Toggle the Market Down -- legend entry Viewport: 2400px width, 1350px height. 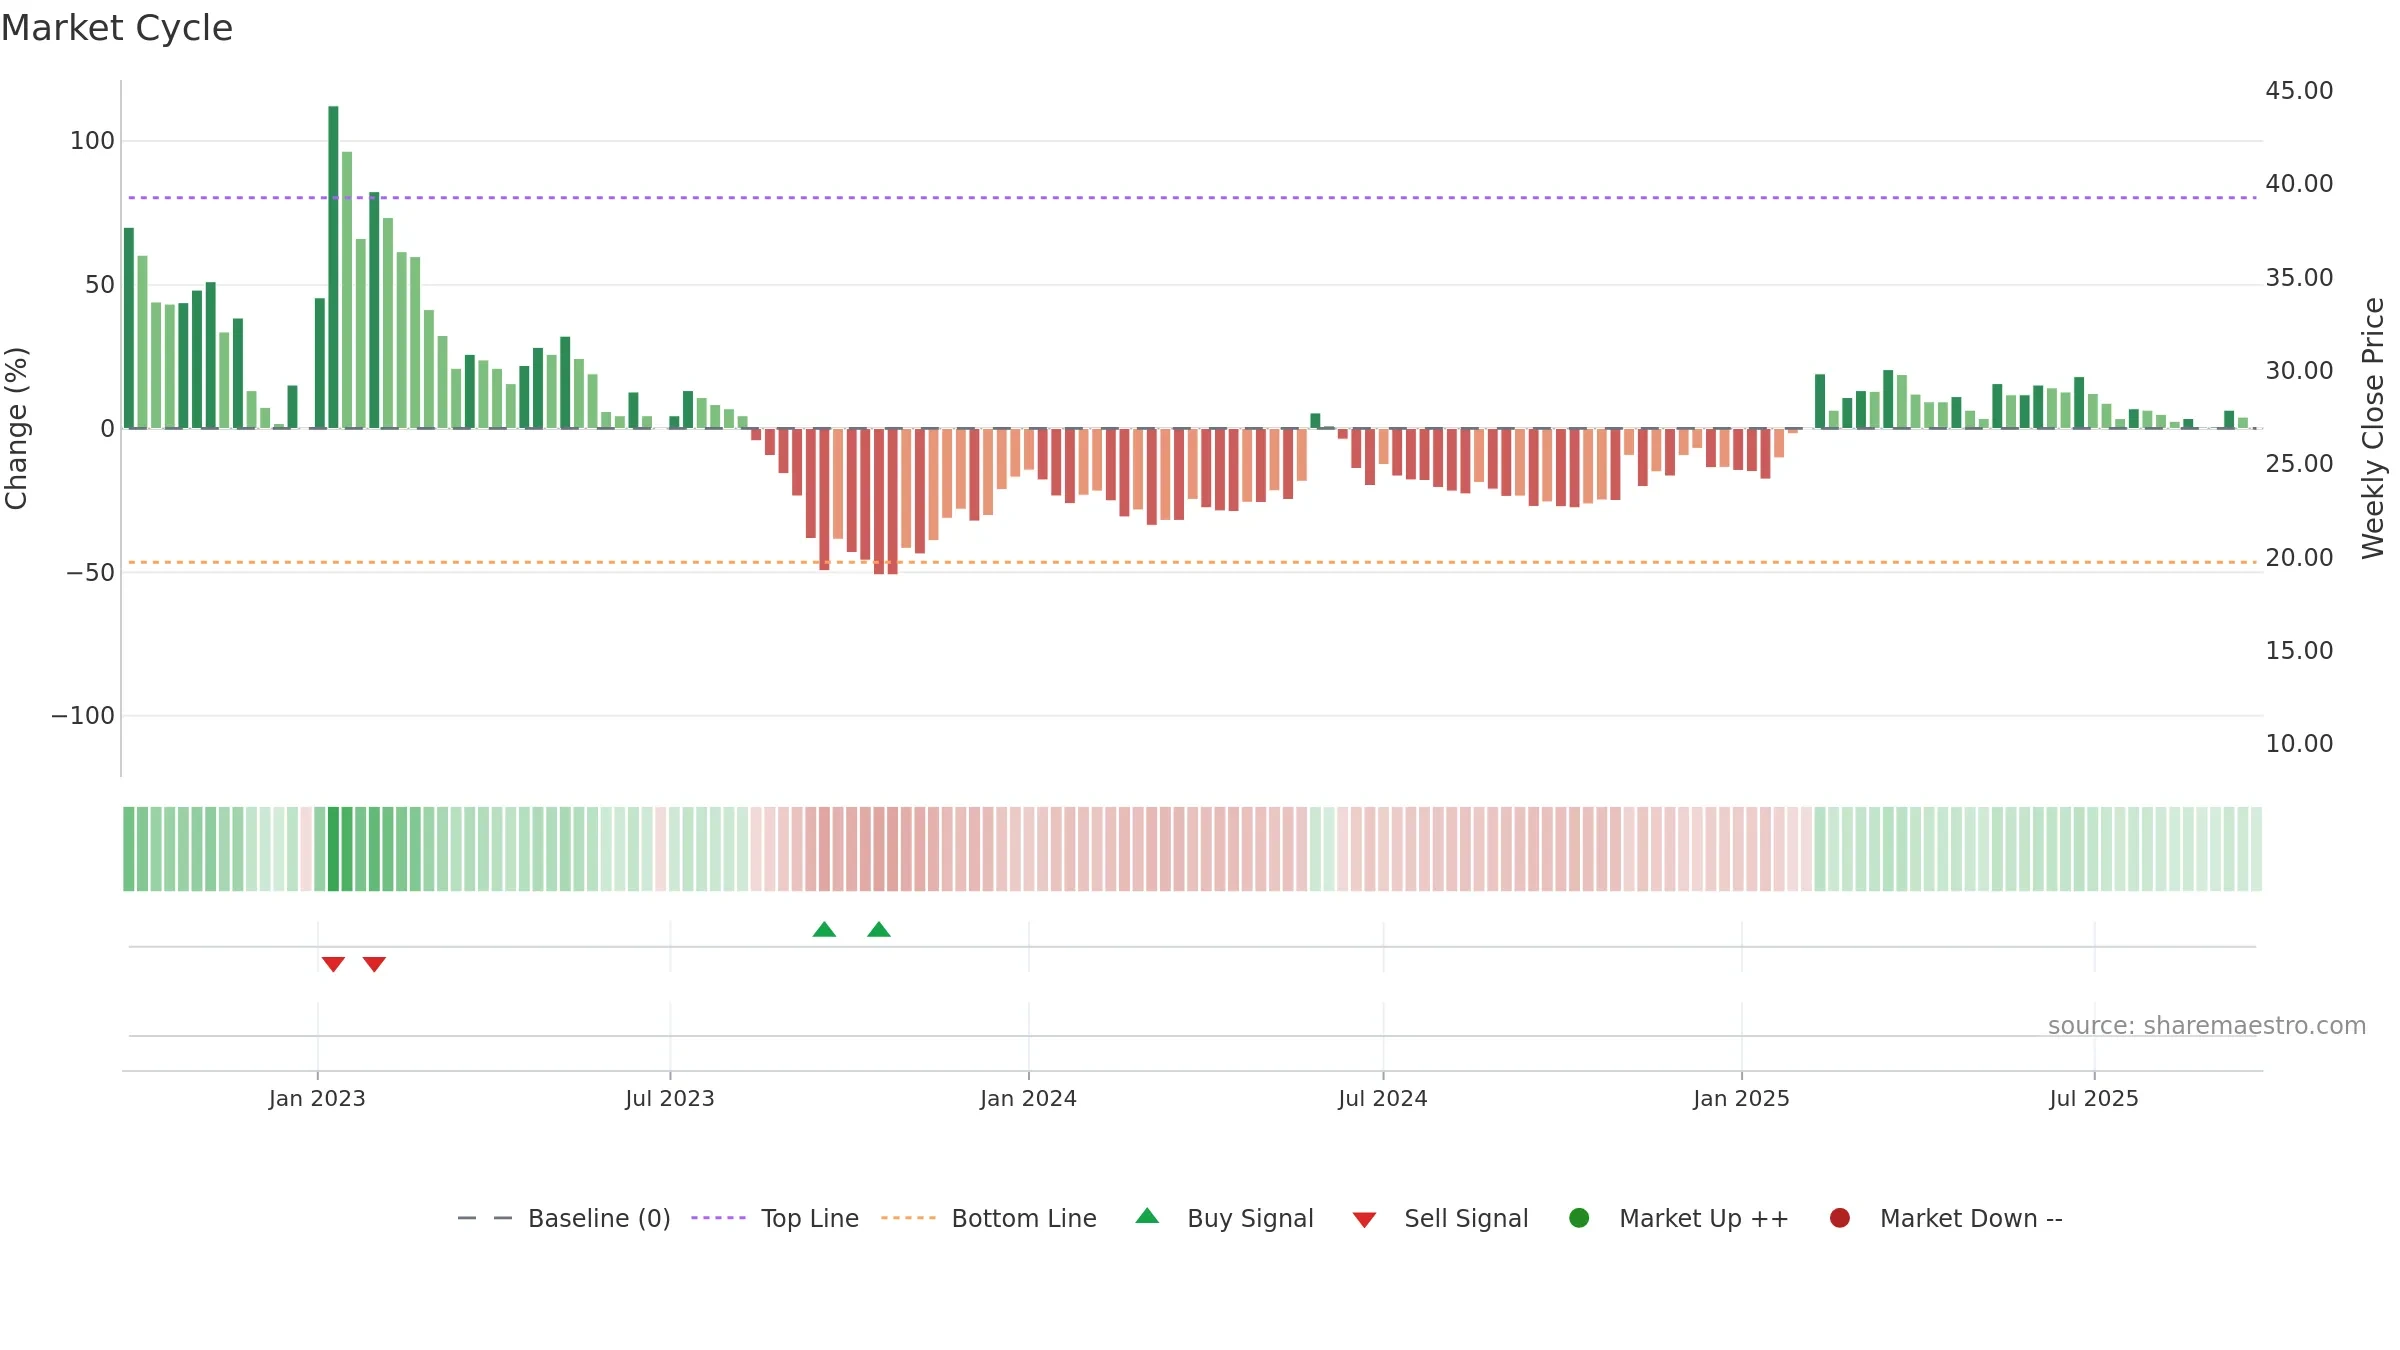(x=1946, y=1218)
